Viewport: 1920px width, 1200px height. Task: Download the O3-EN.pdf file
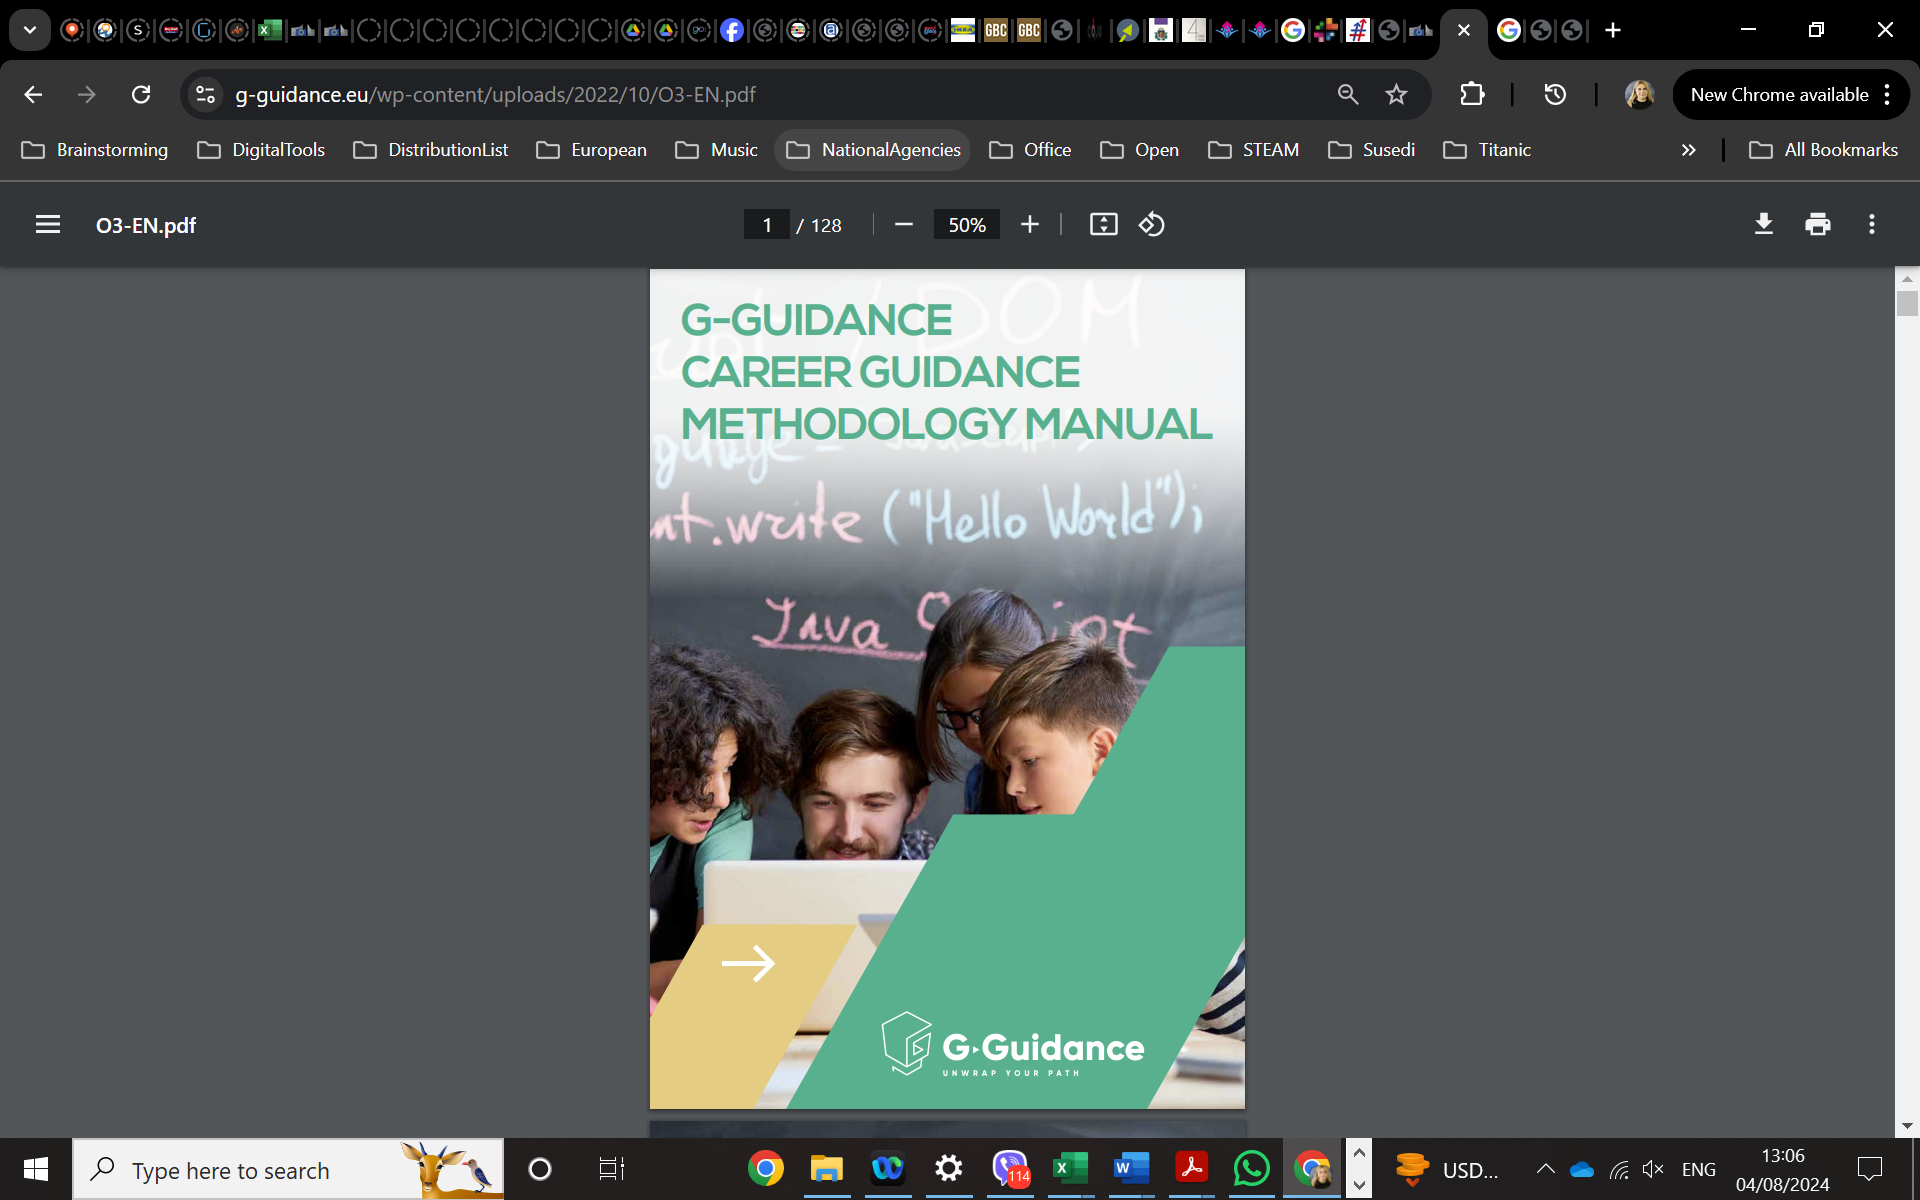tap(1764, 225)
